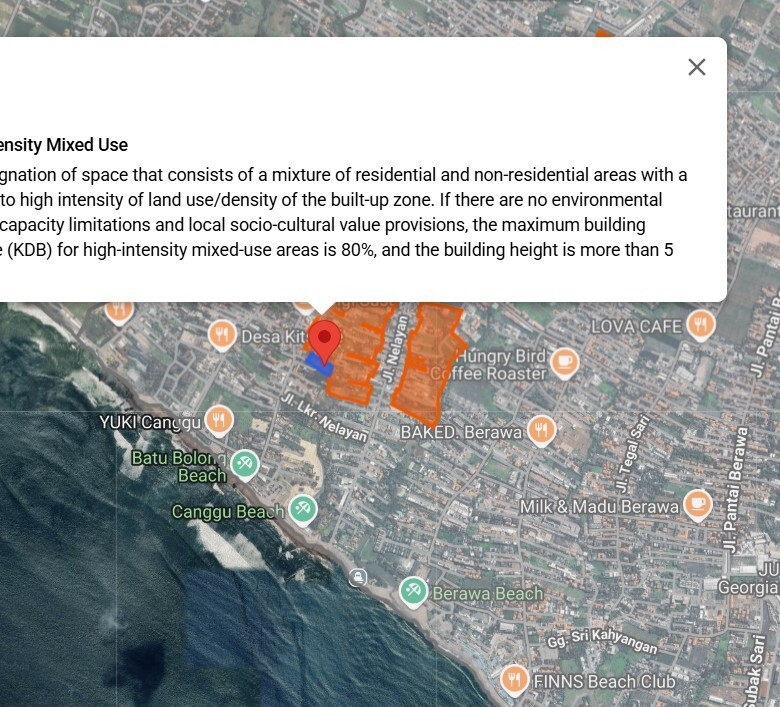This screenshot has width=780, height=707.
Task: Close the zoning info popup
Action: point(697,67)
